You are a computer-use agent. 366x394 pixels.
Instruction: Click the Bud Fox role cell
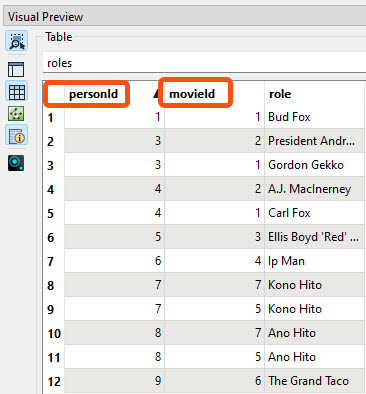point(314,117)
